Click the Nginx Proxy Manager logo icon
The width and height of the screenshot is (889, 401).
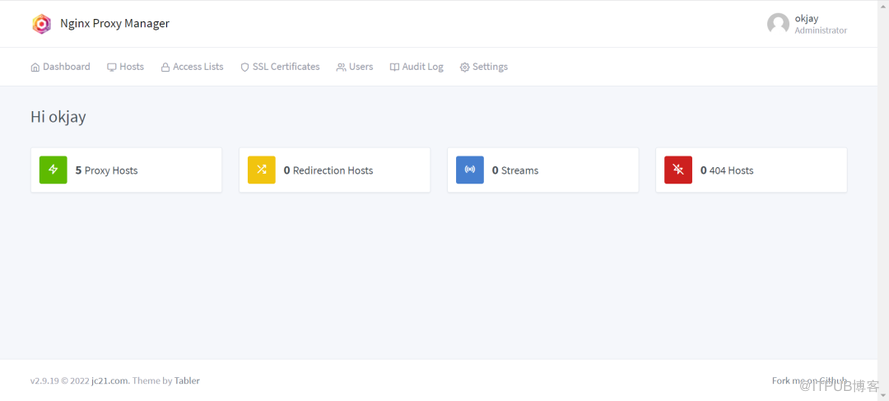pyautogui.click(x=41, y=24)
